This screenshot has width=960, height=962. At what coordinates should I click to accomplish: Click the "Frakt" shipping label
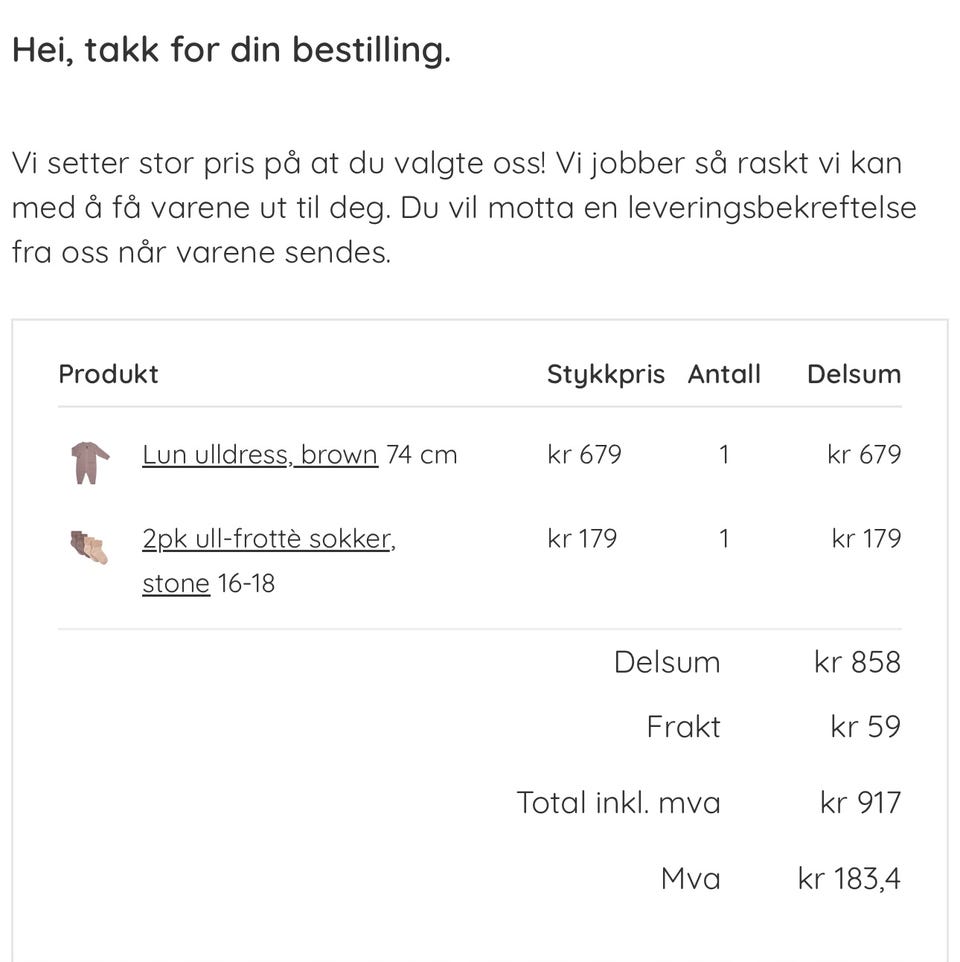click(683, 727)
